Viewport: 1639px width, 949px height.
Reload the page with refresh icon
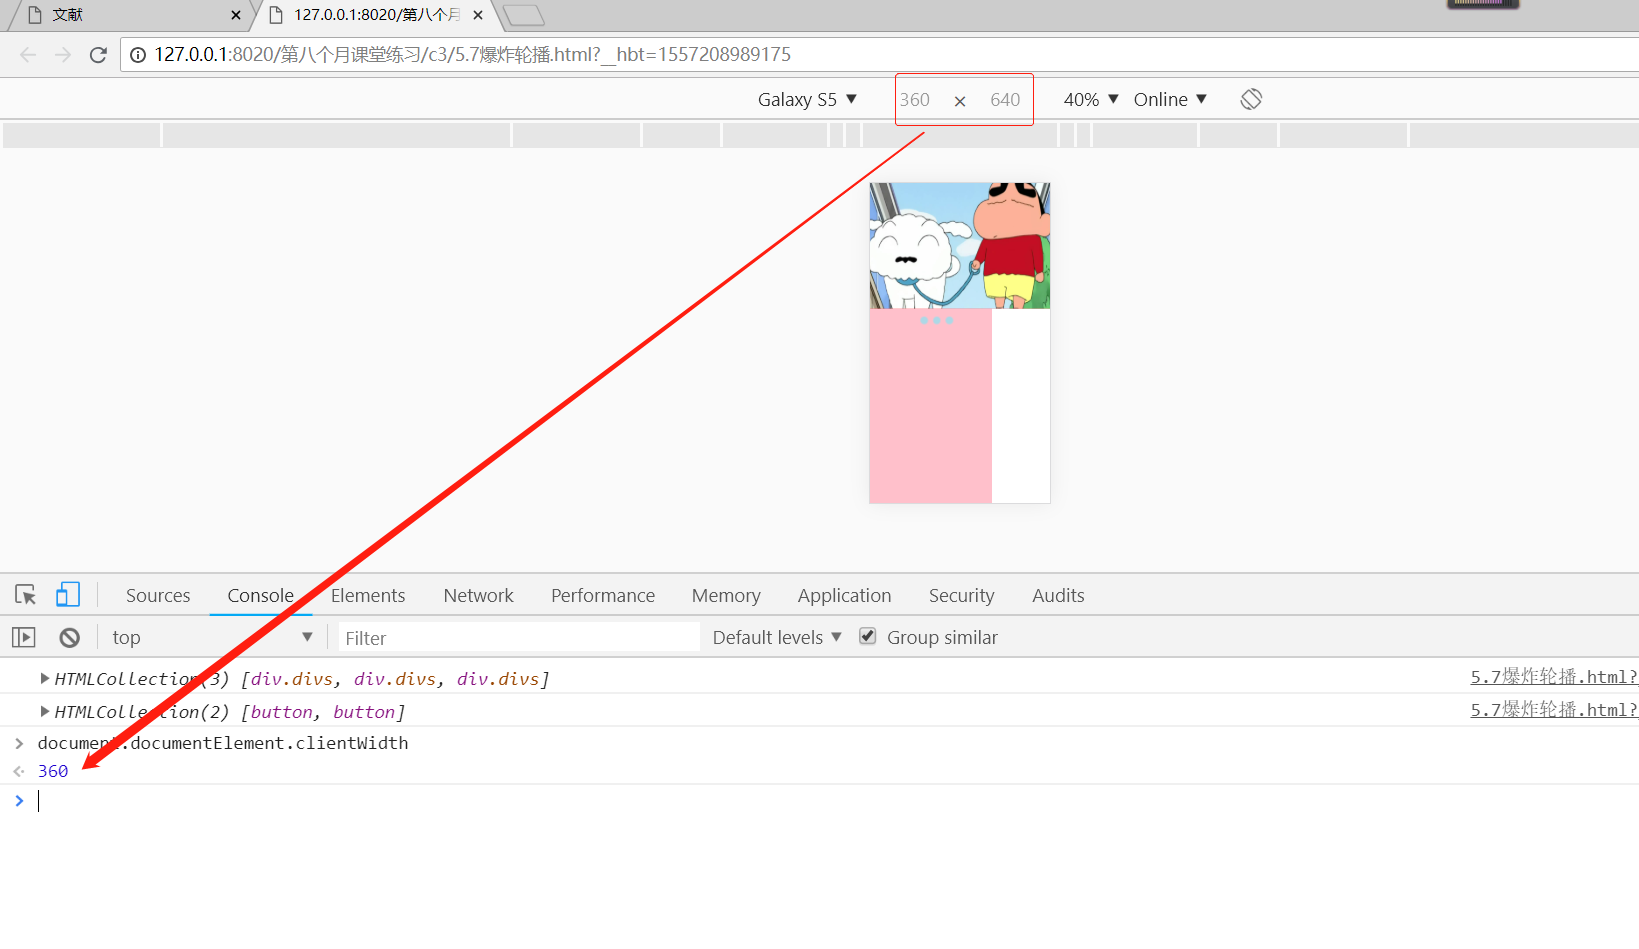click(98, 55)
